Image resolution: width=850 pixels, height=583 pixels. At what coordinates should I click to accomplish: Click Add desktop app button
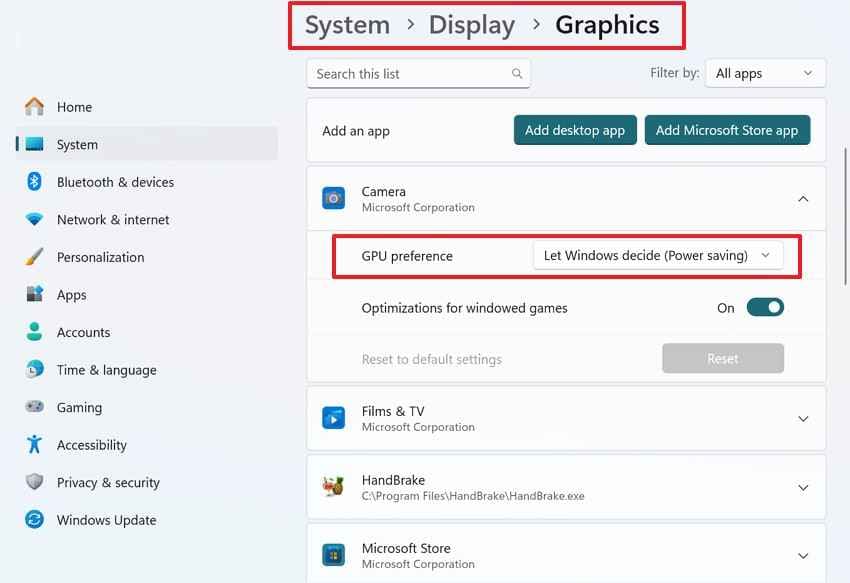click(x=575, y=130)
